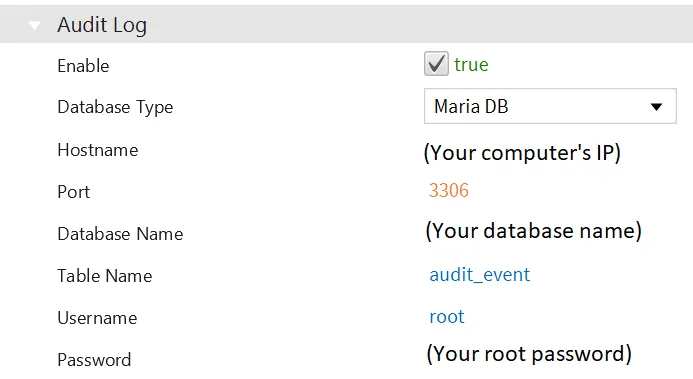This screenshot has width=693, height=379.
Task: Select the Maria DB combo box
Action: pos(550,106)
